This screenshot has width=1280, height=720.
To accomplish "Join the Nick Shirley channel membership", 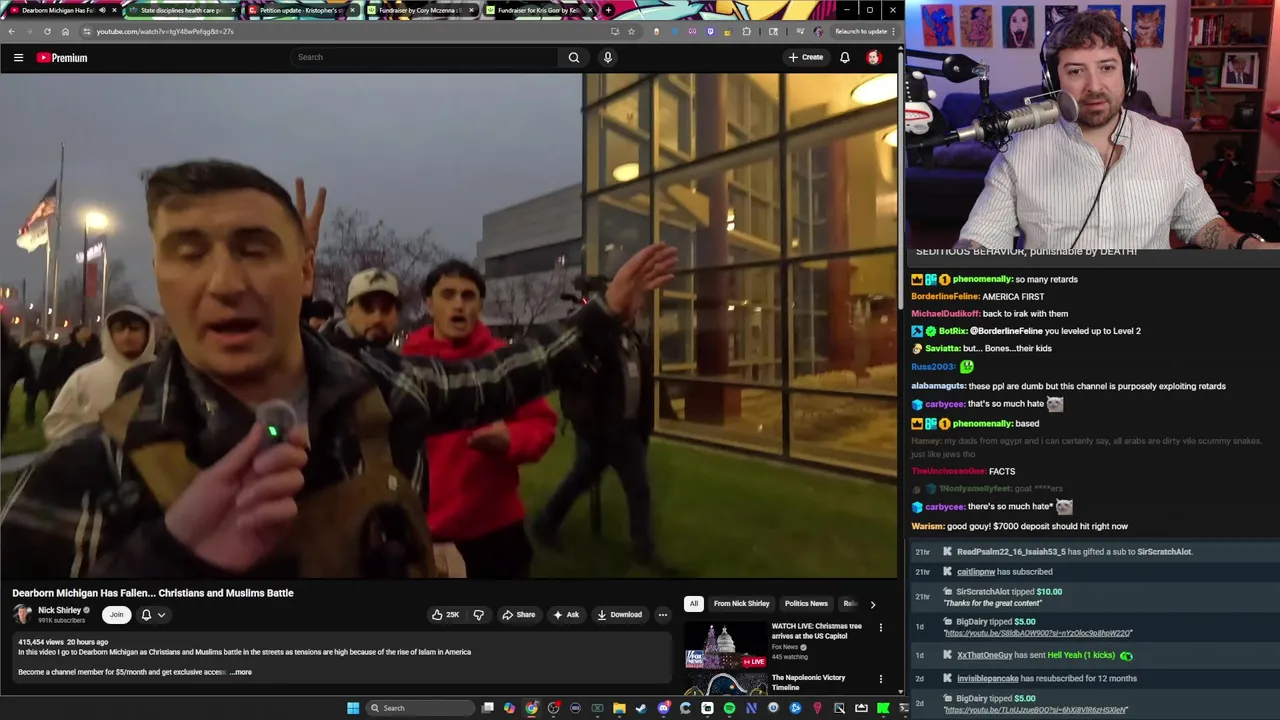I will [x=116, y=615].
